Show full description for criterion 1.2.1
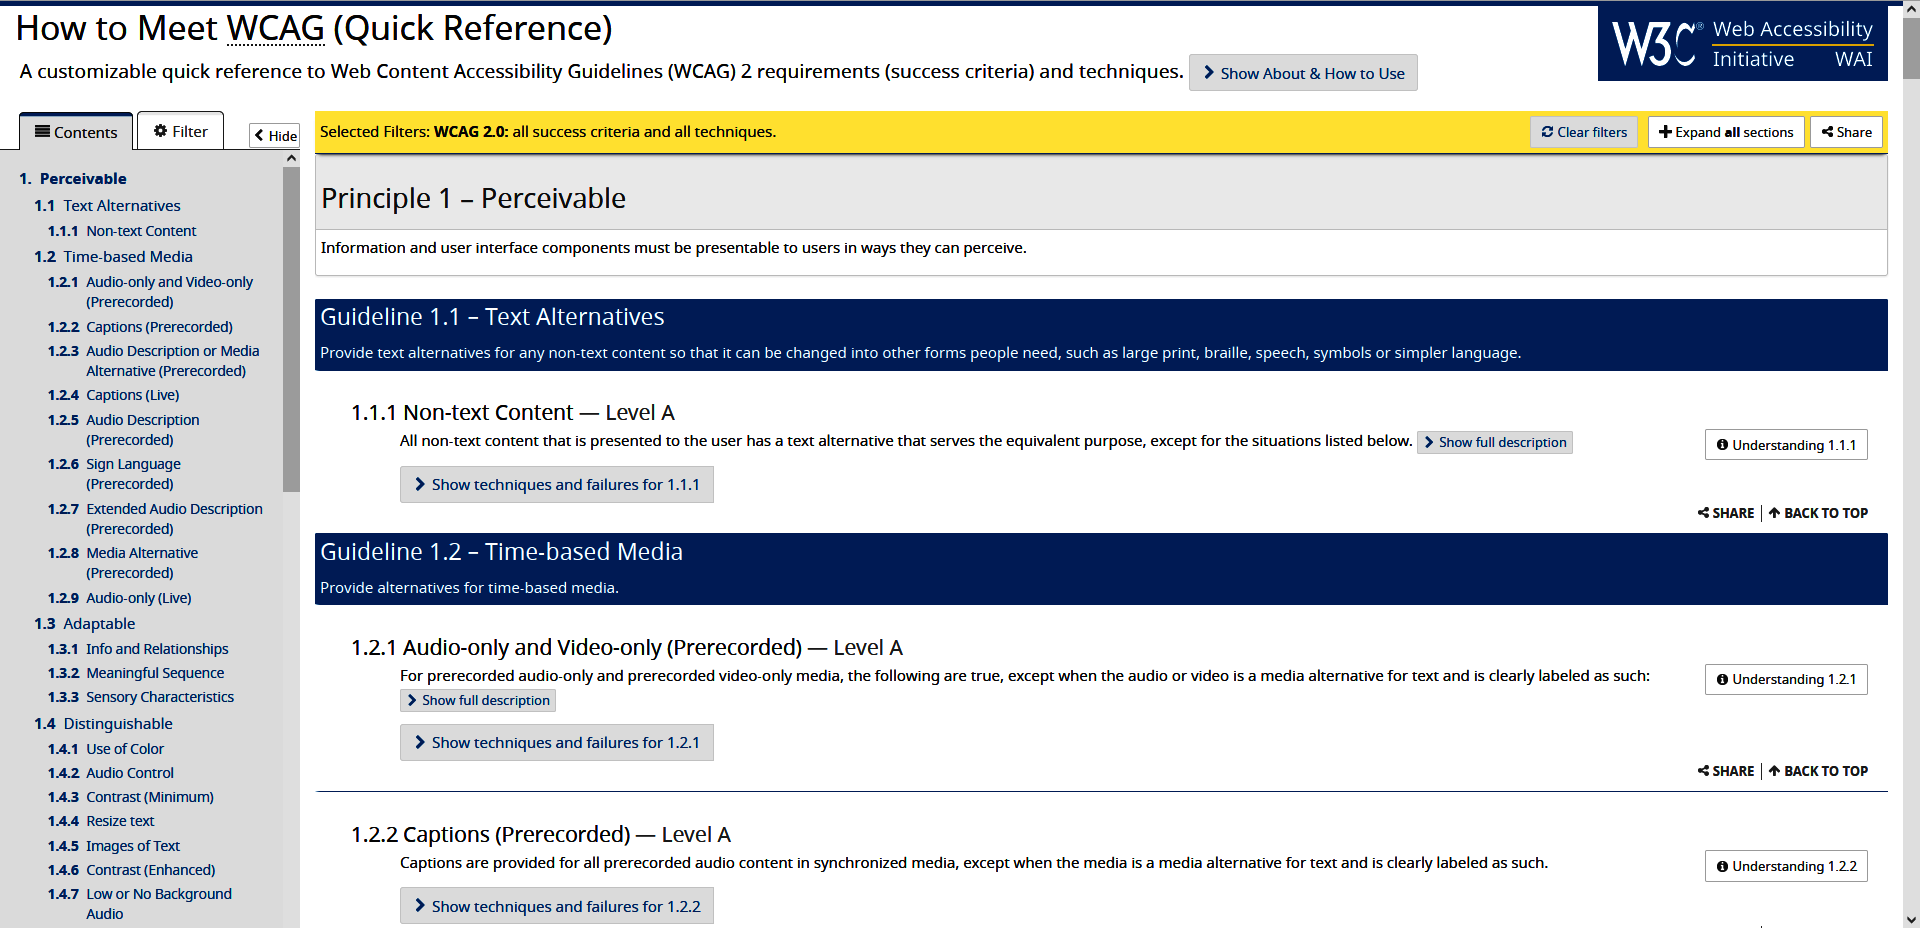This screenshot has height=928, width=1920. point(477,700)
